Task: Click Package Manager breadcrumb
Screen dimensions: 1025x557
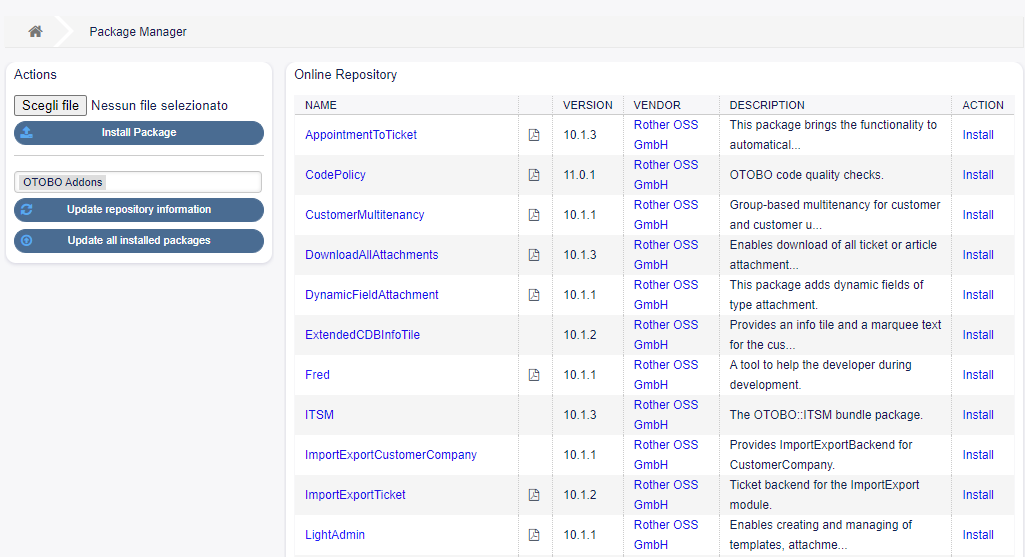Action: tap(138, 31)
